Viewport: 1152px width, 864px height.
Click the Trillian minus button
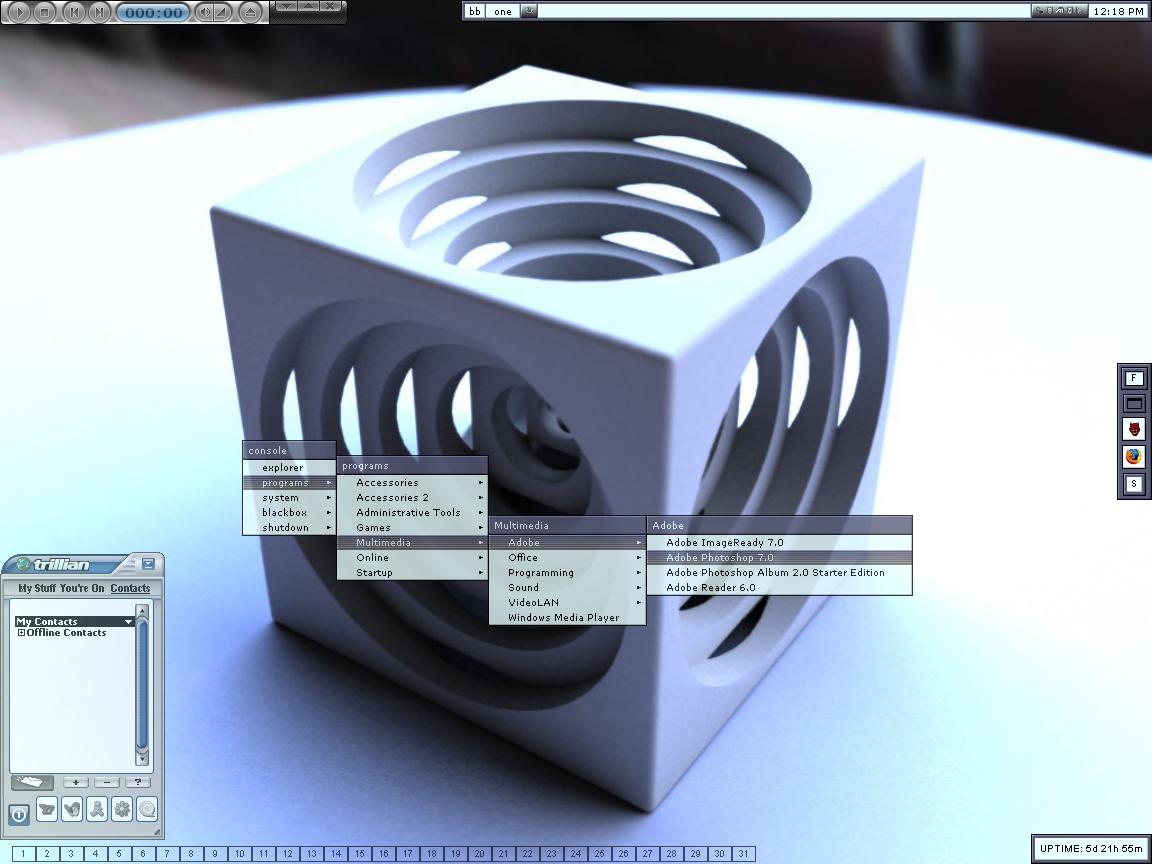(107, 782)
